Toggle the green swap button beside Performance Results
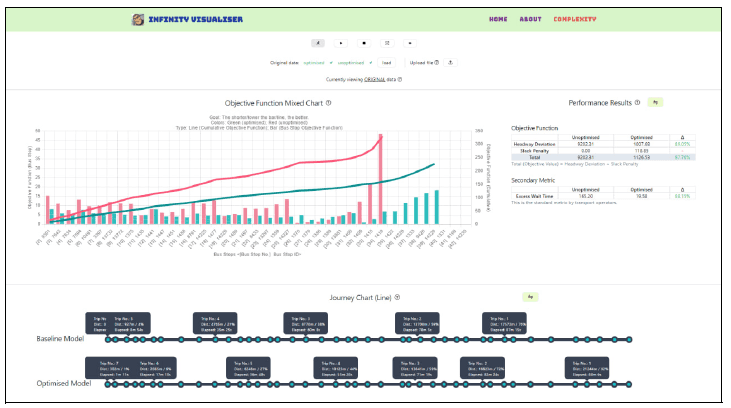This screenshot has height=408, width=731. tap(655, 102)
